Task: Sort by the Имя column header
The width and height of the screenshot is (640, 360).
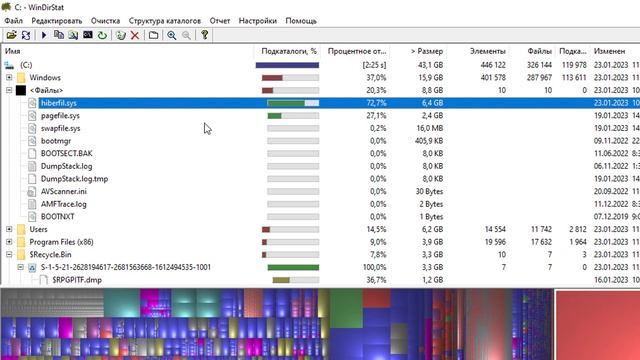Action: tap(127, 51)
